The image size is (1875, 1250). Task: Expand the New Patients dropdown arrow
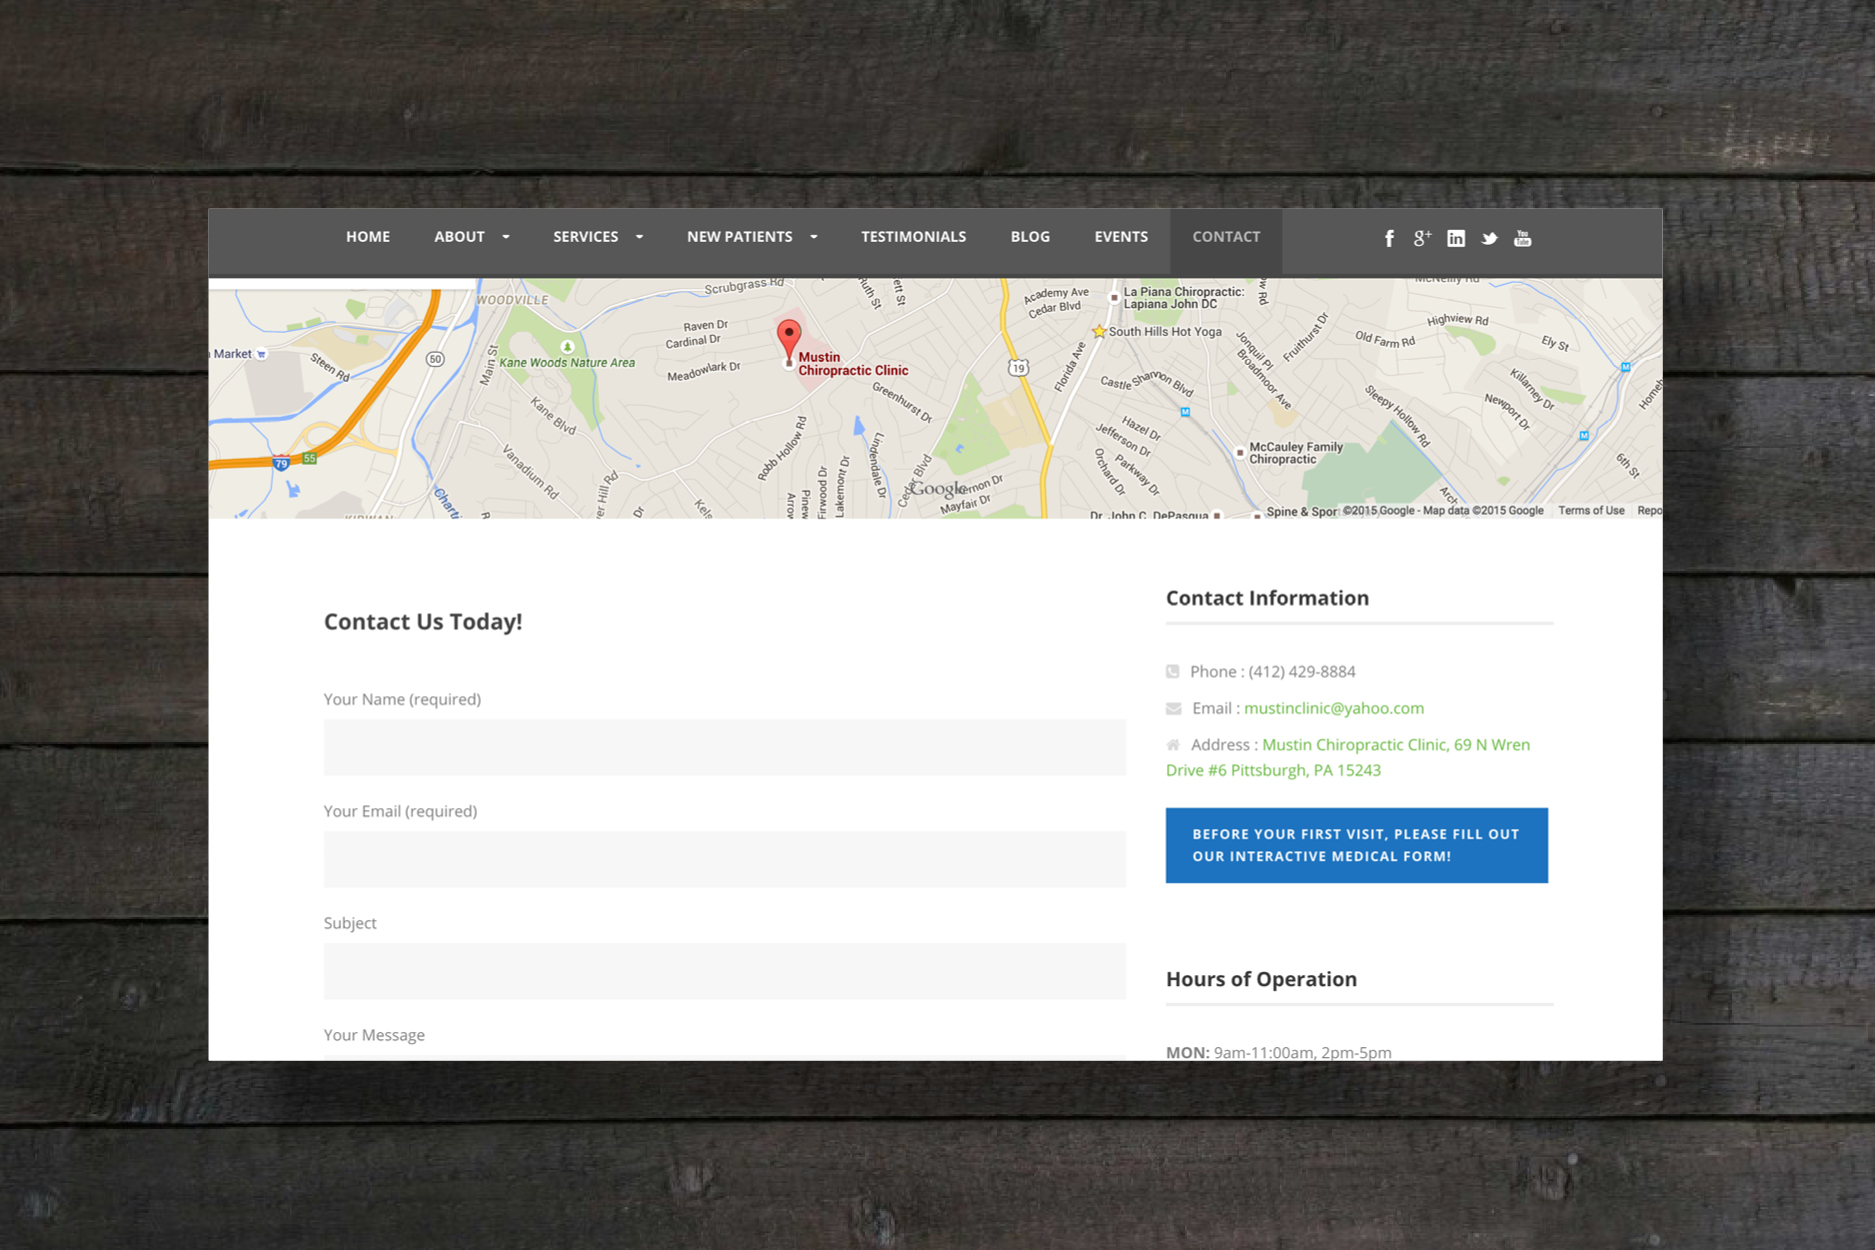(814, 237)
